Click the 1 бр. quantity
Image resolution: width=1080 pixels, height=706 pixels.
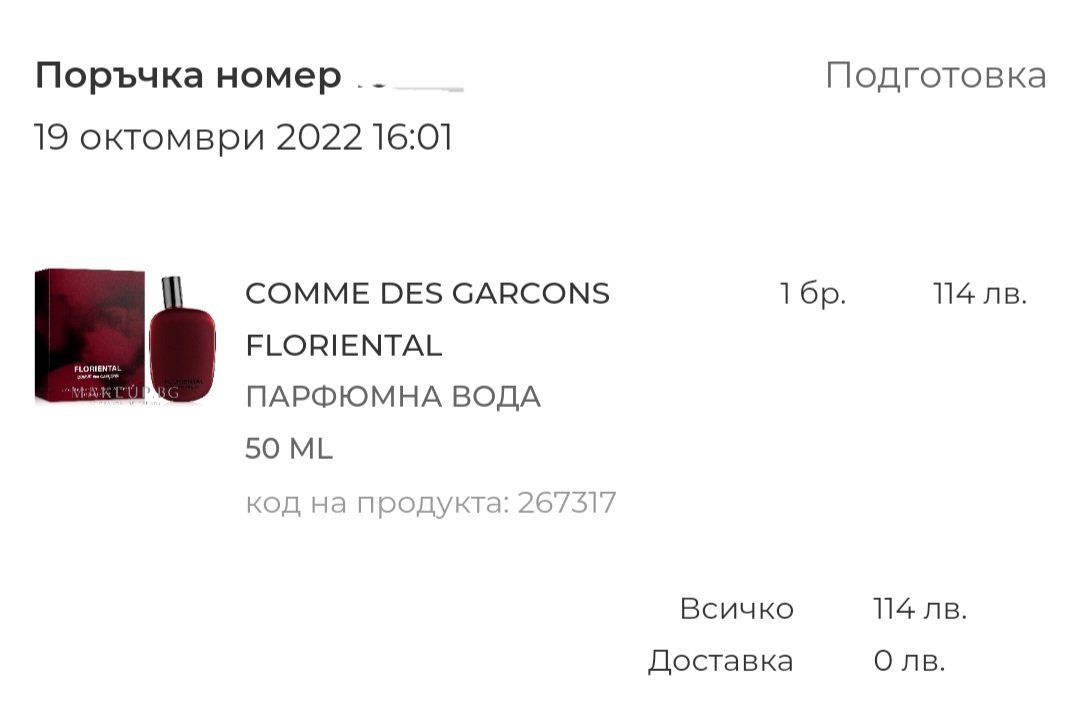click(x=812, y=294)
